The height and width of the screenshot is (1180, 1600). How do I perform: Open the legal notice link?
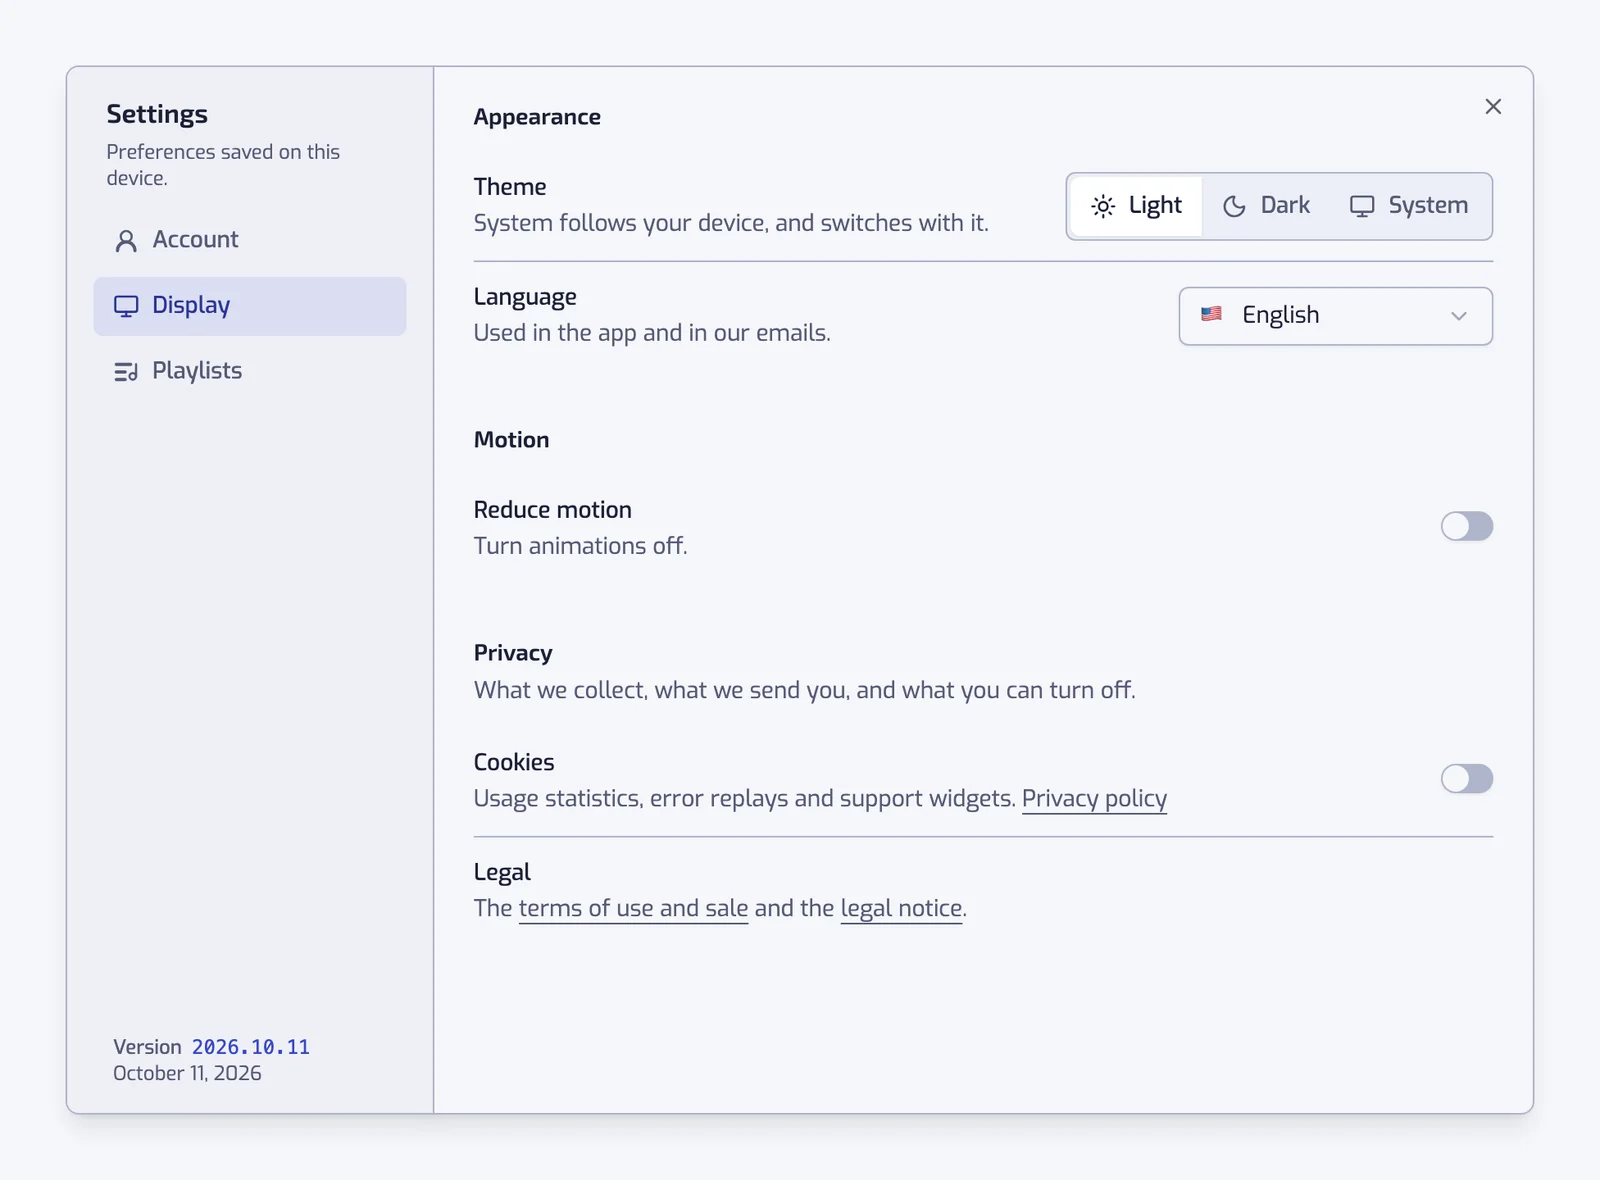click(x=901, y=908)
